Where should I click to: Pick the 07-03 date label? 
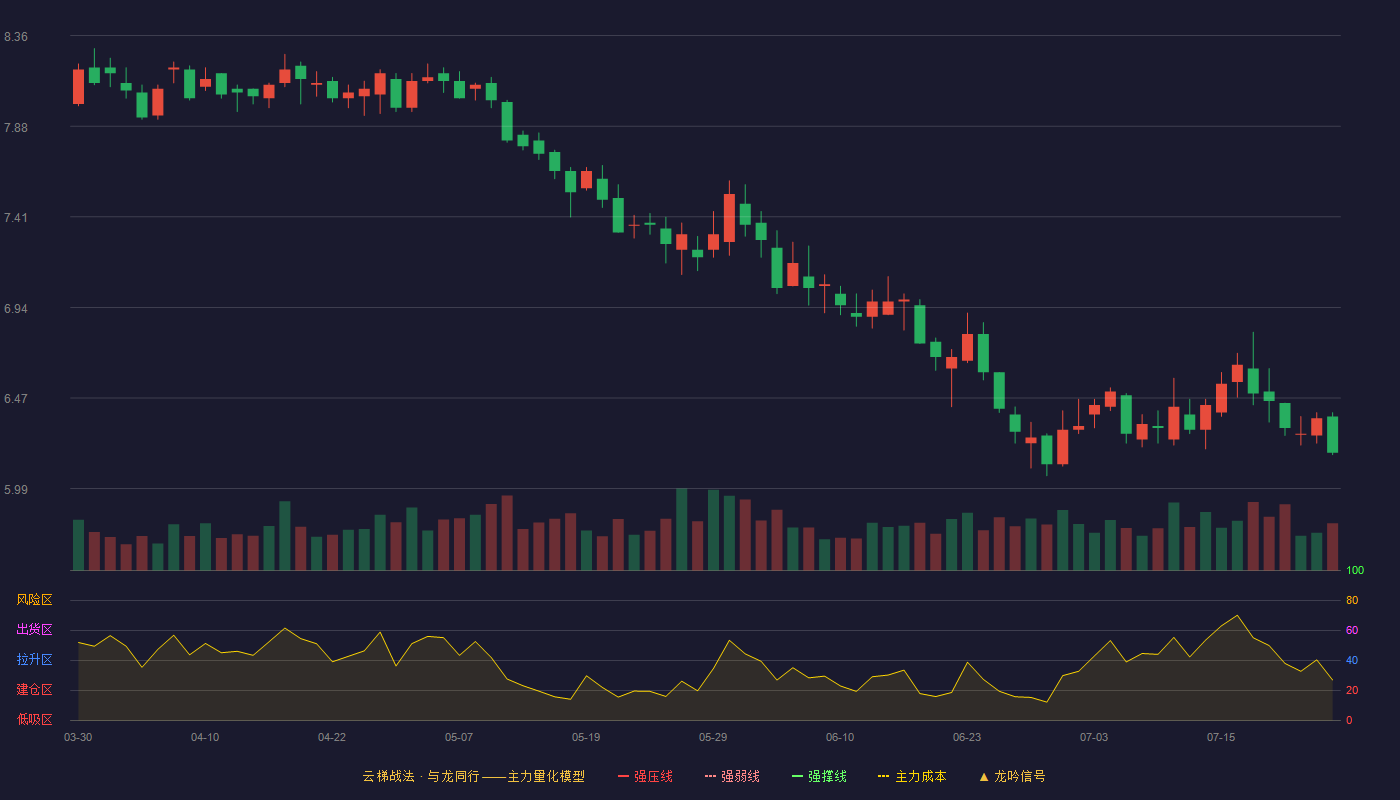pyautogui.click(x=1094, y=737)
